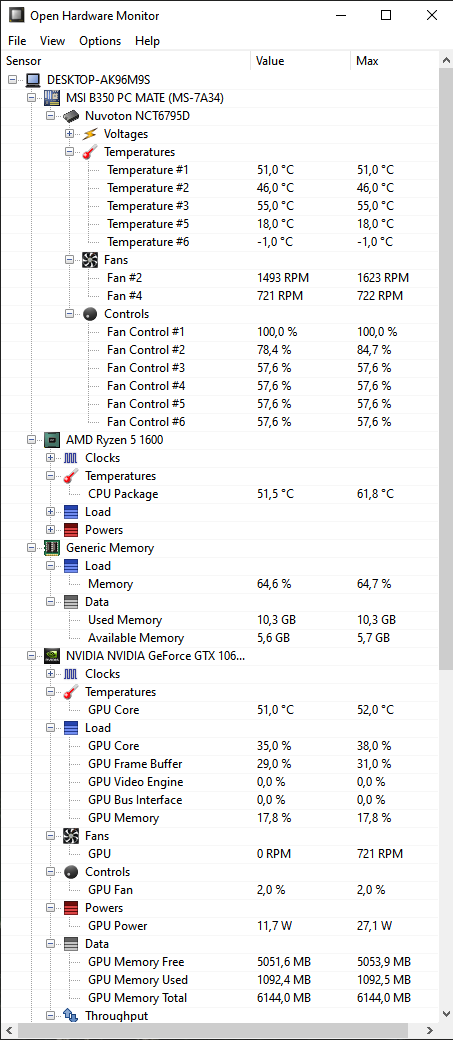Click the Ryzen Powers red bars icon
The height and width of the screenshot is (1040, 453).
tap(71, 530)
